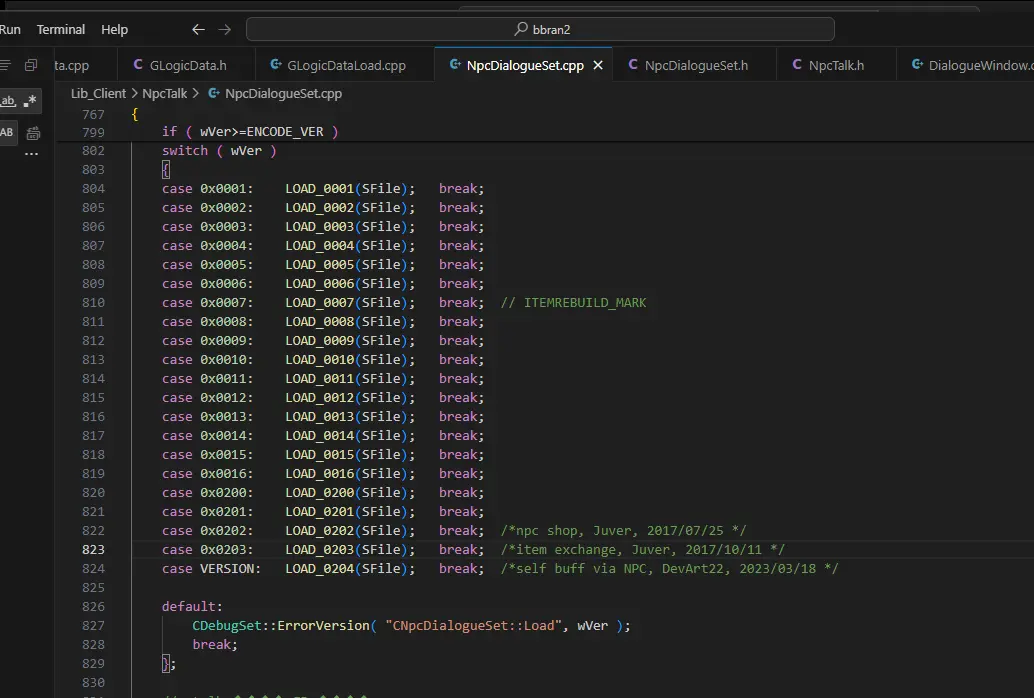1034x698 pixels.
Task: Click the switch keyword on line 802
Action: [x=185, y=151]
